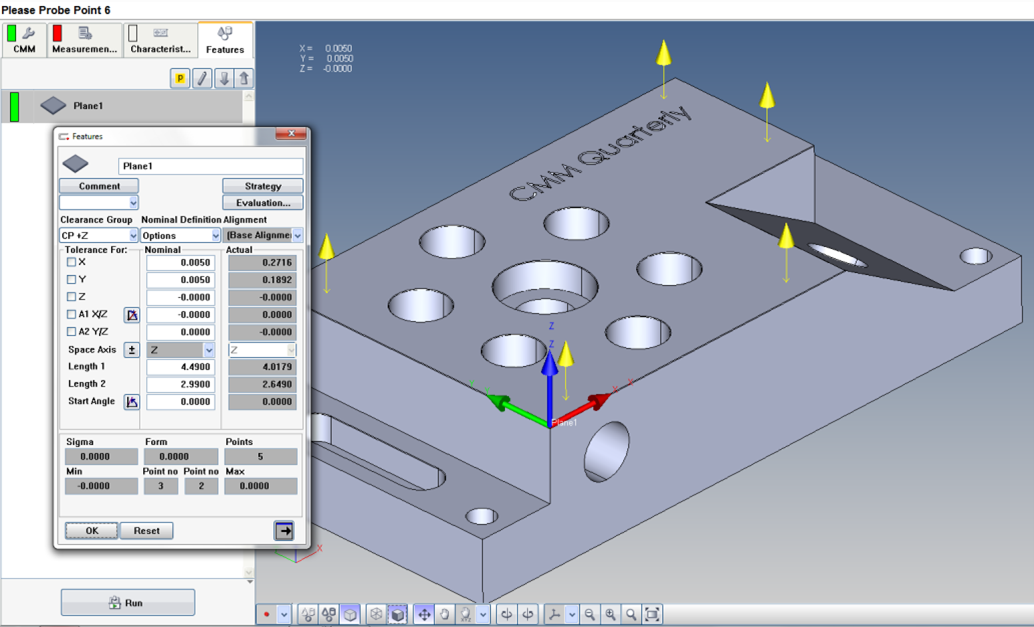The height and width of the screenshot is (627, 1034).
Task: Select the Features tab icon
Action: [x=225, y=40]
